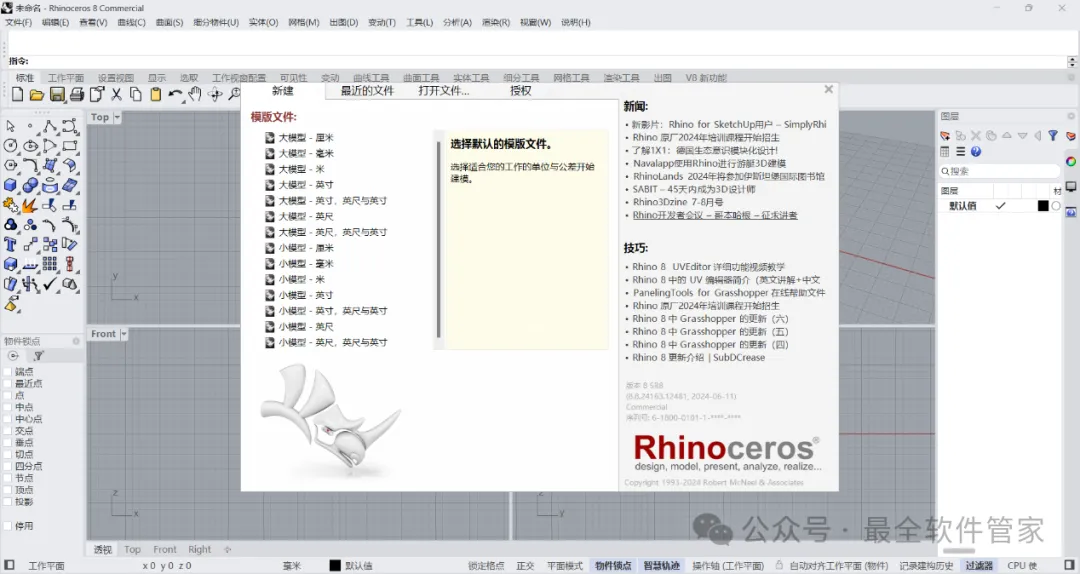Click the material circle of 默认值 layer

pyautogui.click(x=1056, y=206)
